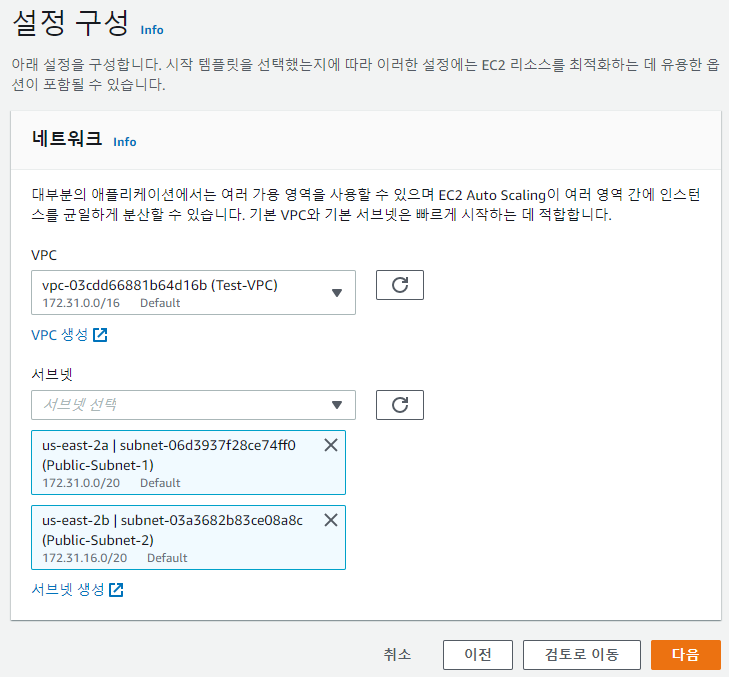The height and width of the screenshot is (677, 729).
Task: Click the refresh icon next to VPC dropdown
Action: click(x=399, y=285)
